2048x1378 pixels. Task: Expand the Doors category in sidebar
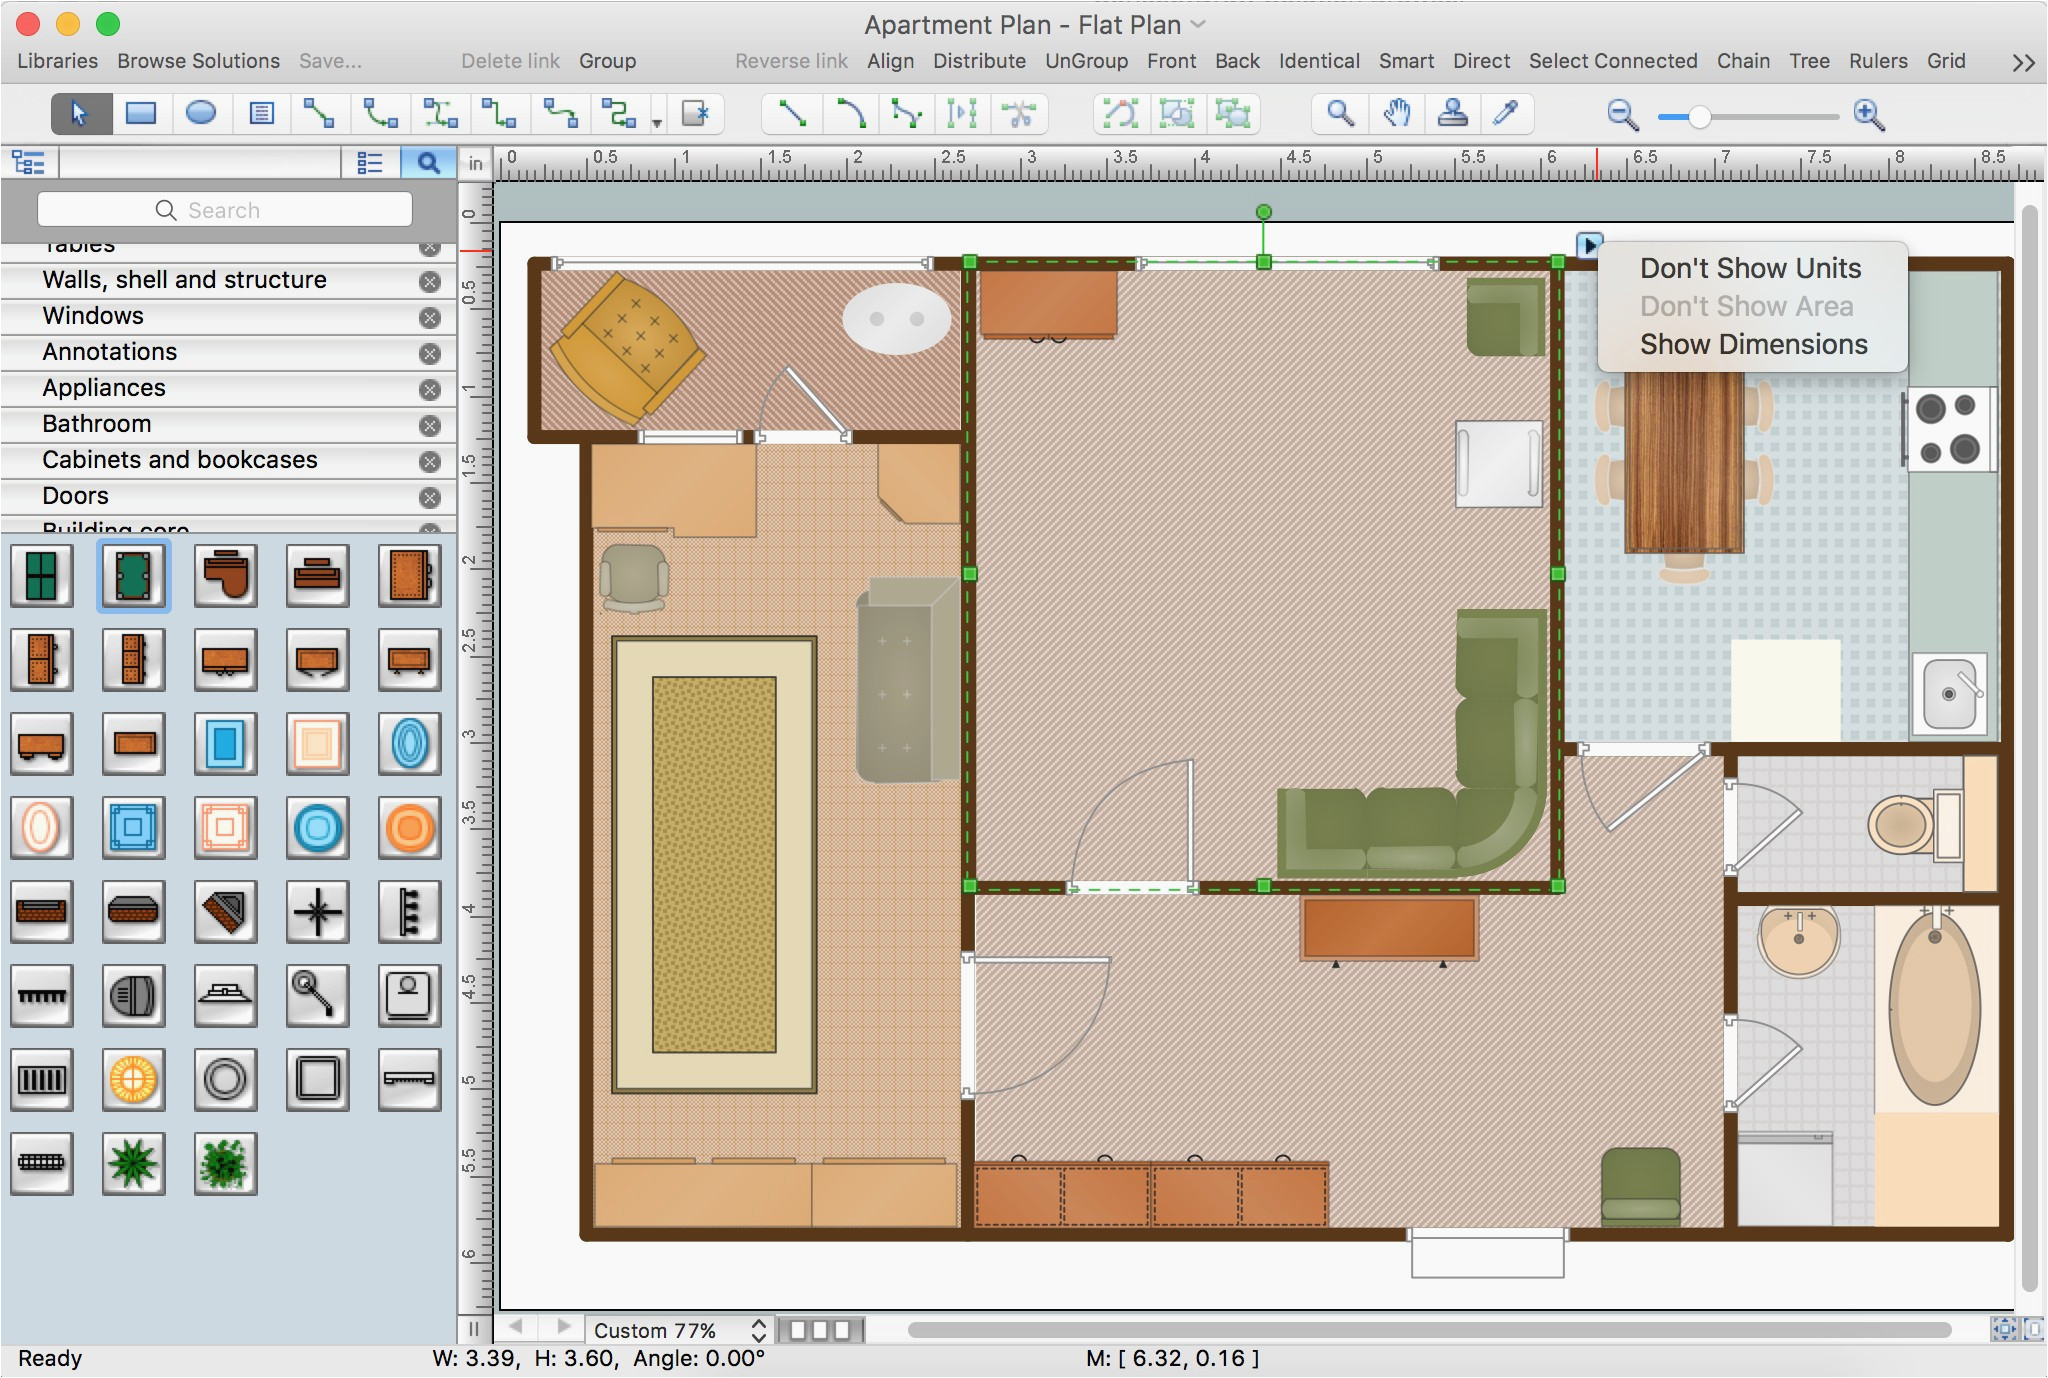click(x=75, y=495)
